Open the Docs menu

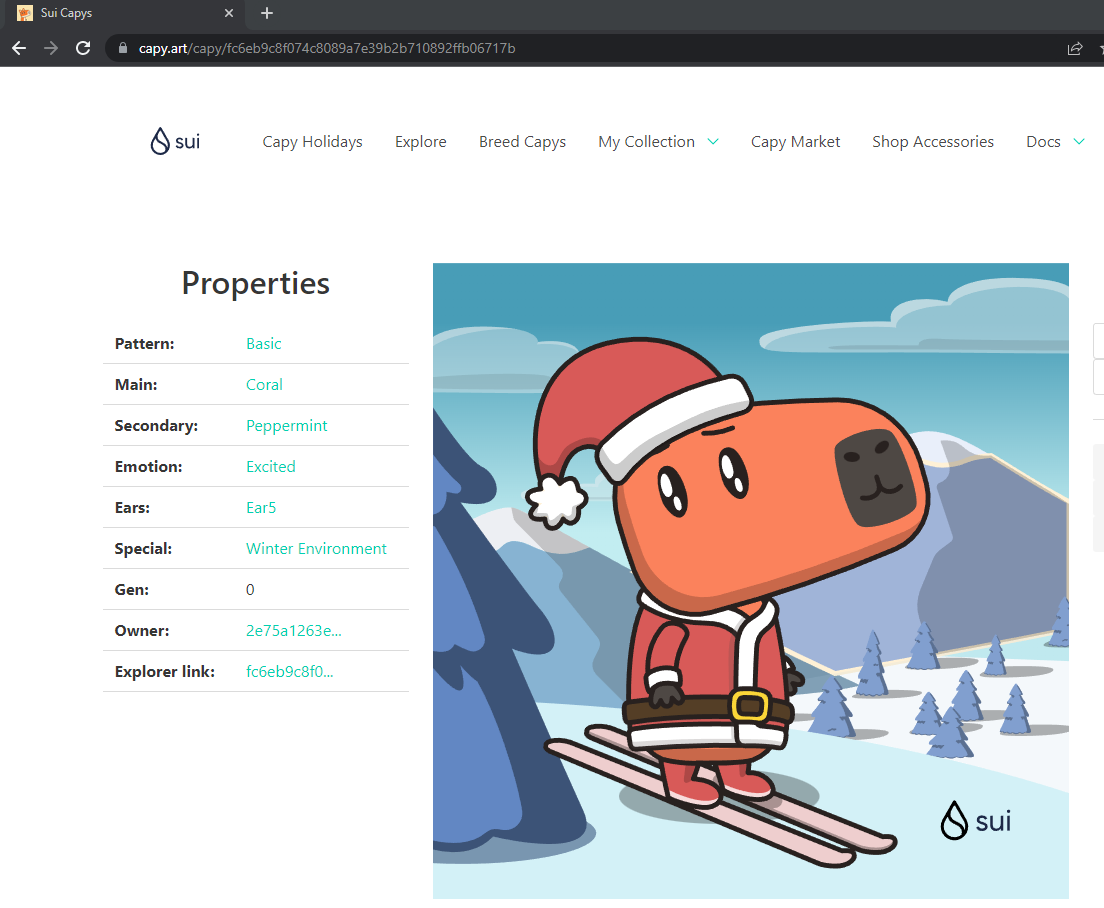point(1043,141)
